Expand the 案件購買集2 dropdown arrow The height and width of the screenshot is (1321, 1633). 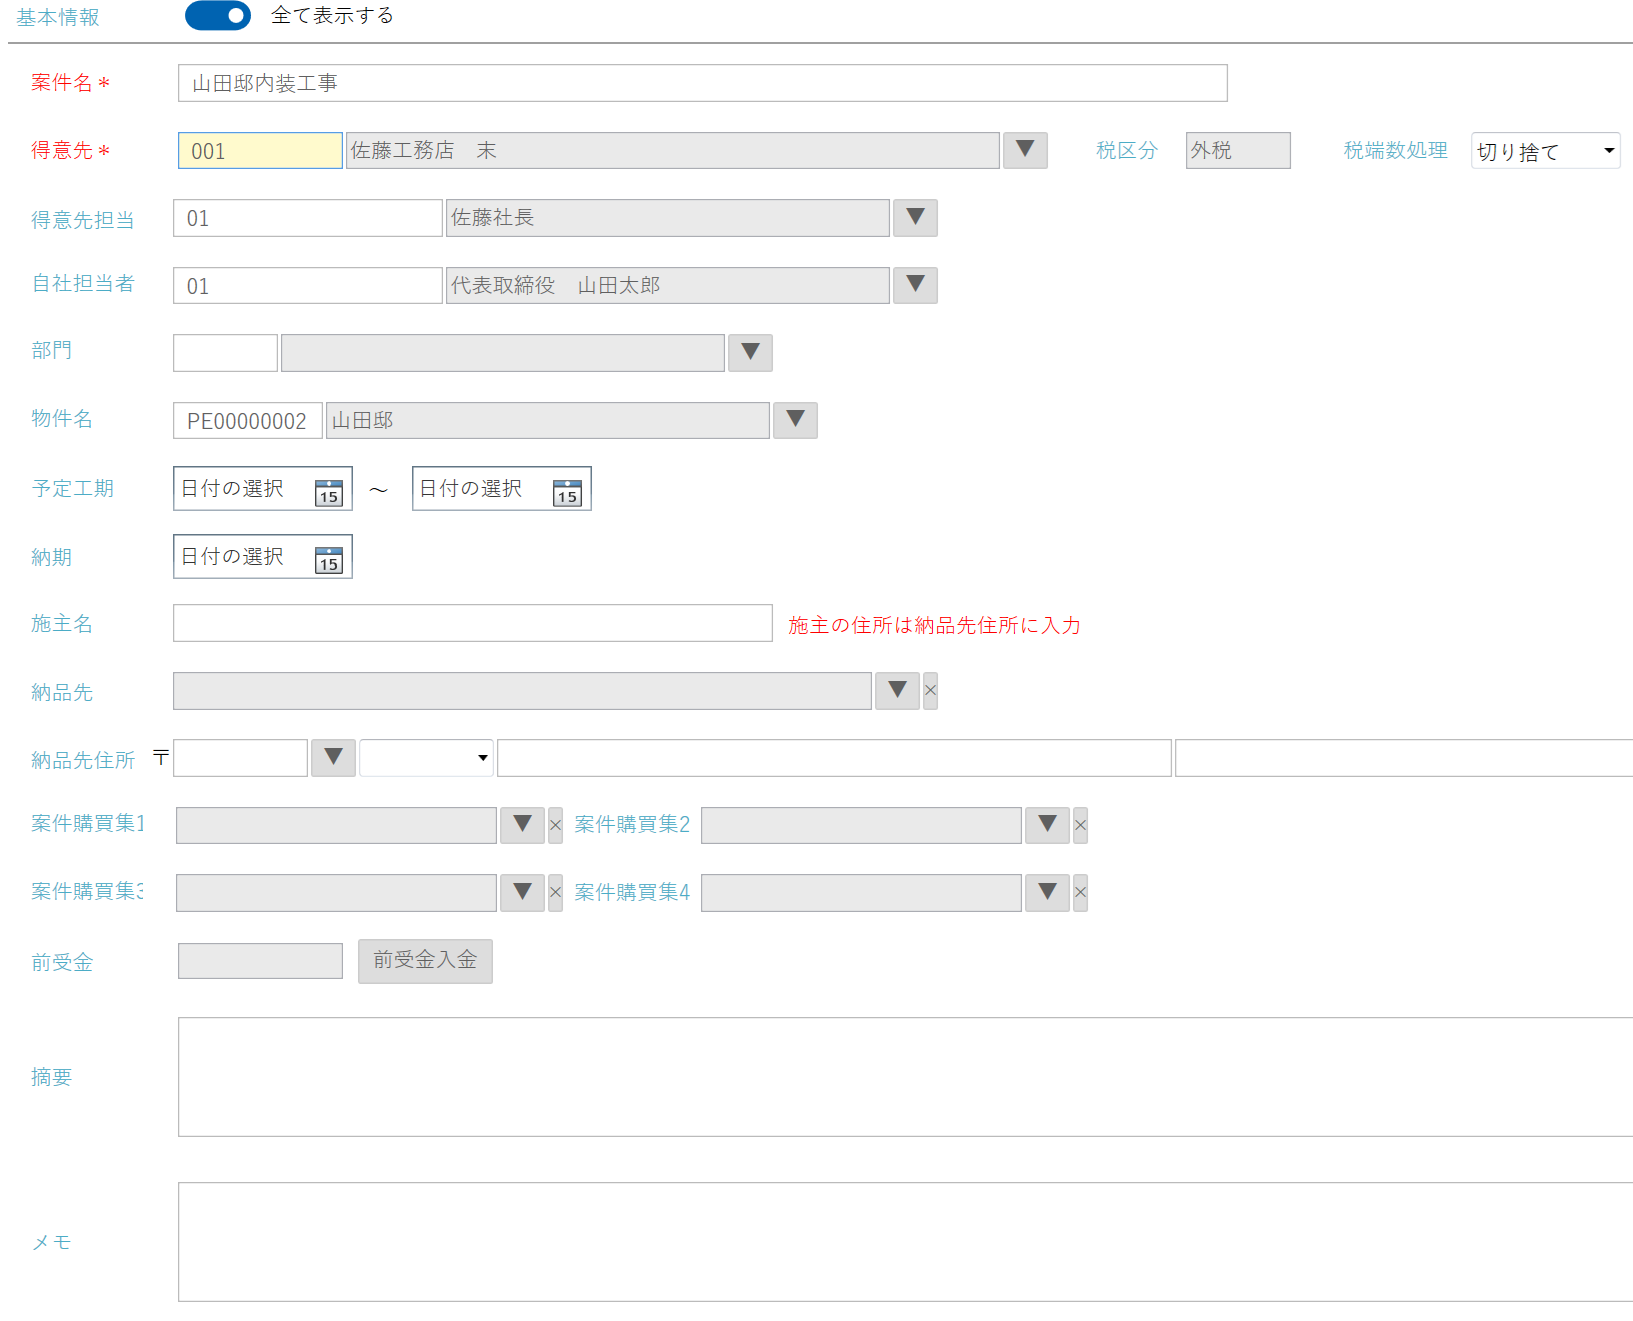(x=1047, y=826)
